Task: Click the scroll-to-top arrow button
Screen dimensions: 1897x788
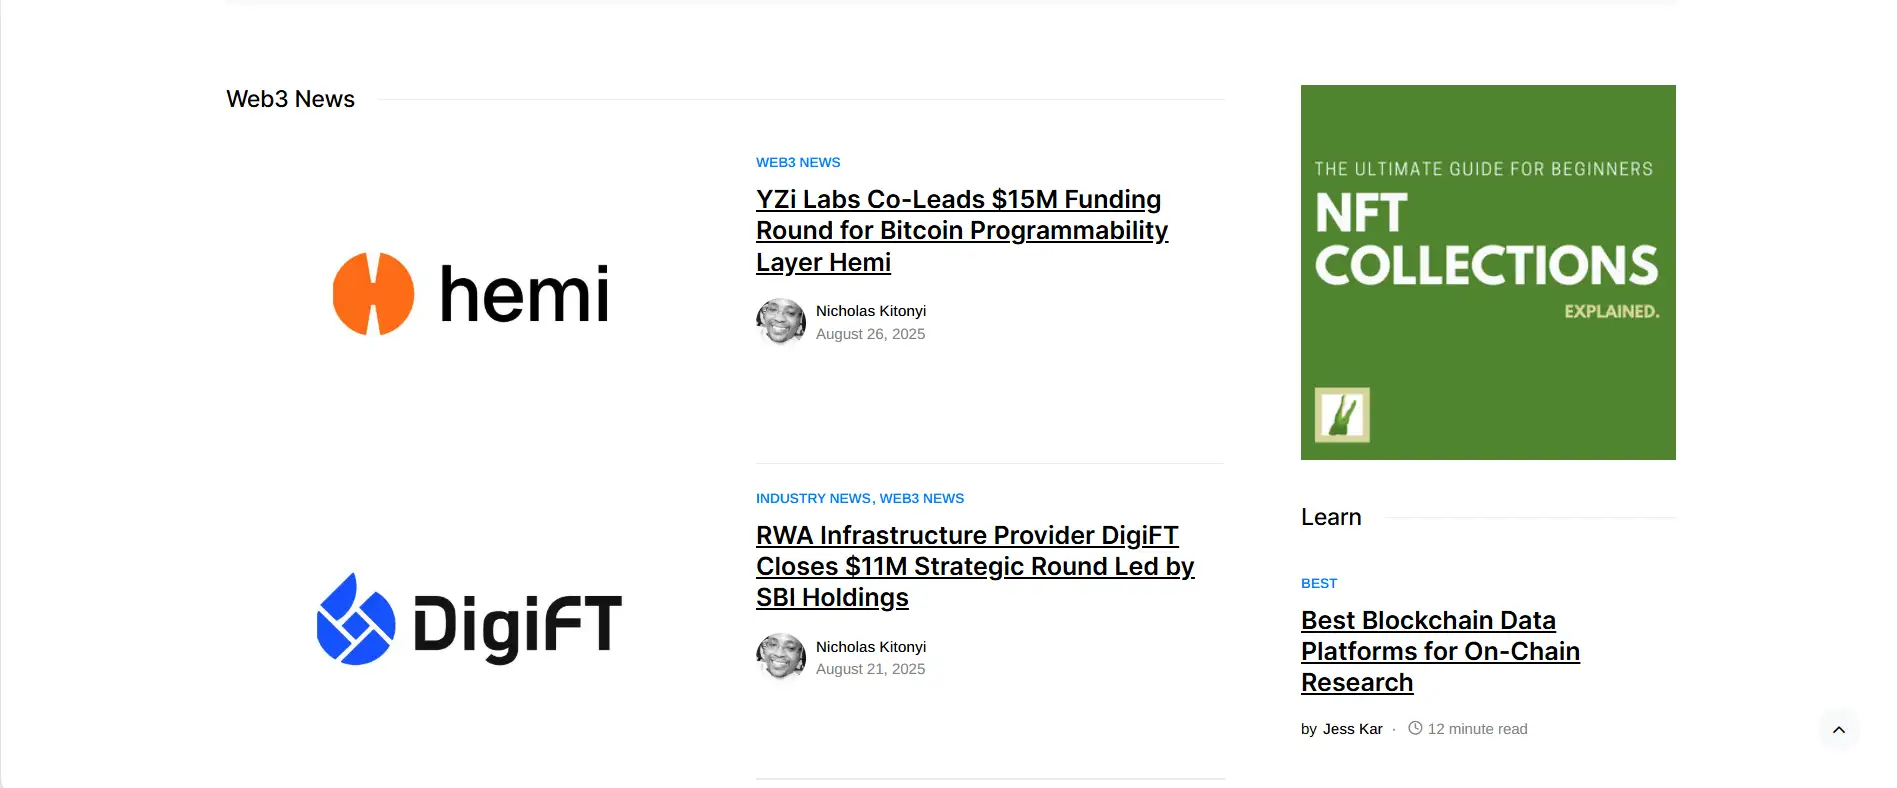Action: (1838, 730)
